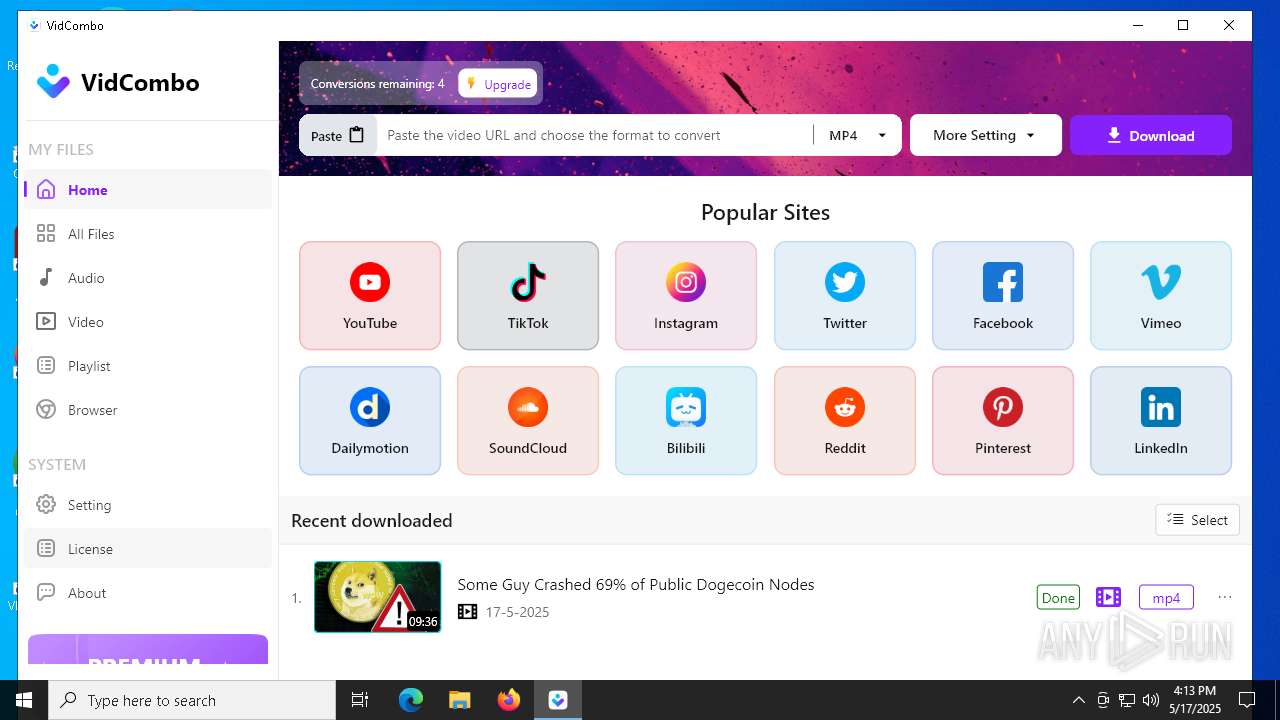Open the Facebook site card

click(x=1003, y=295)
